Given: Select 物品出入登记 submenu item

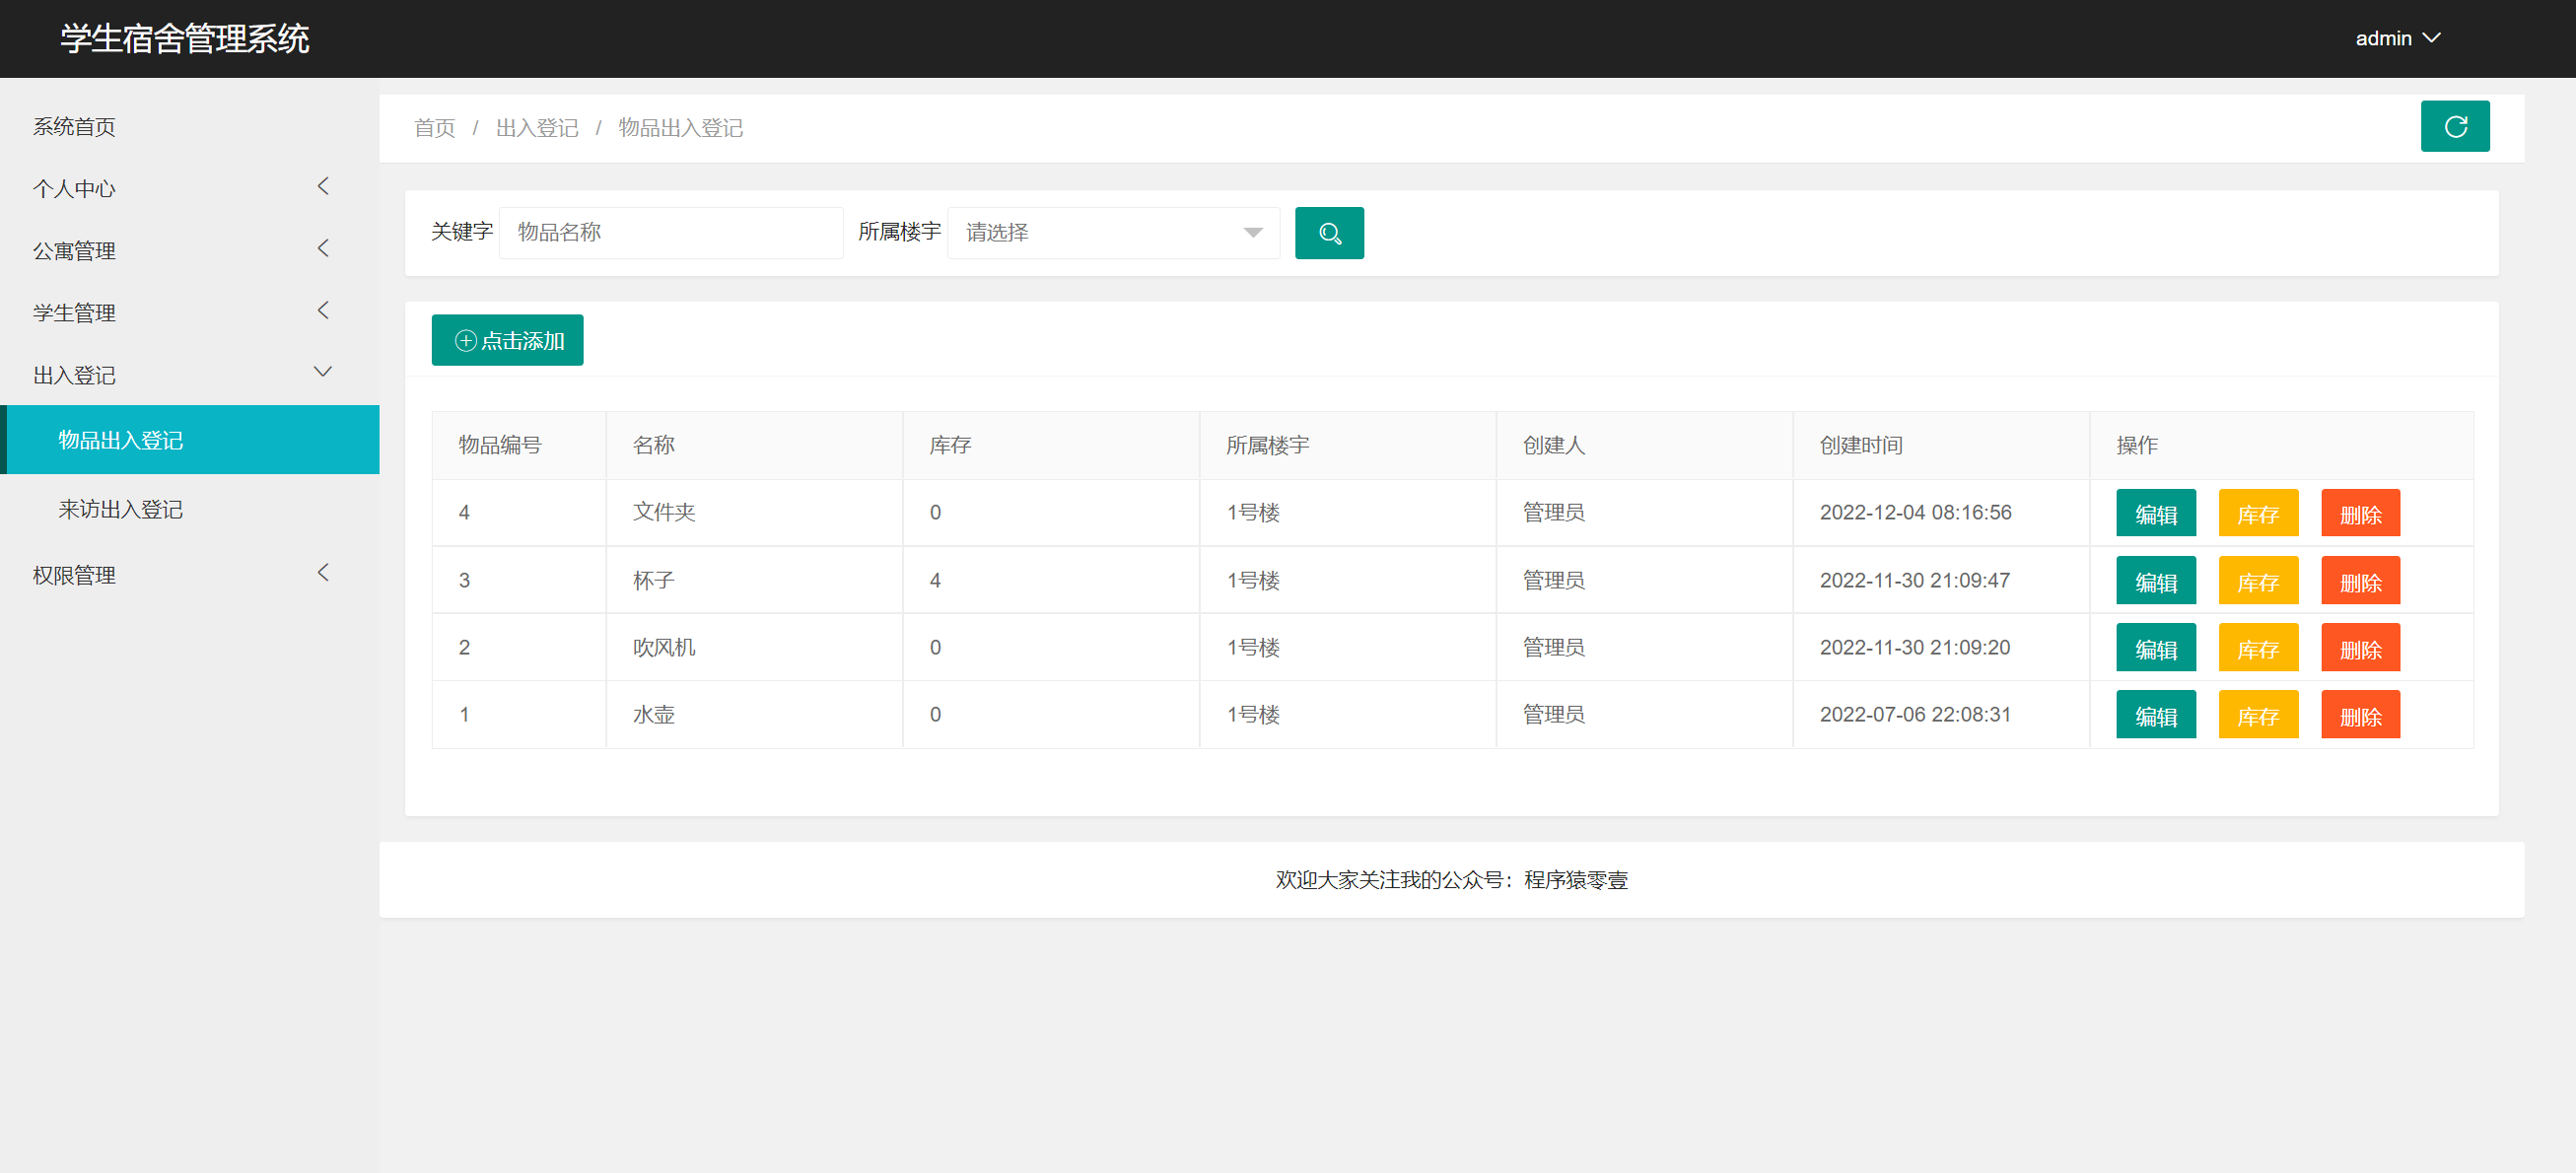Looking at the screenshot, I should [x=121, y=440].
